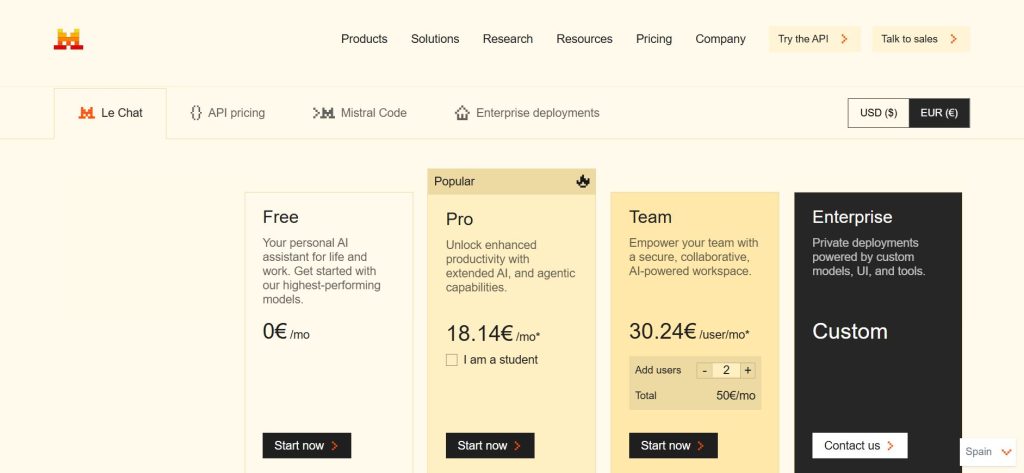Start now with the Free plan
1024x473 pixels.
coord(307,446)
